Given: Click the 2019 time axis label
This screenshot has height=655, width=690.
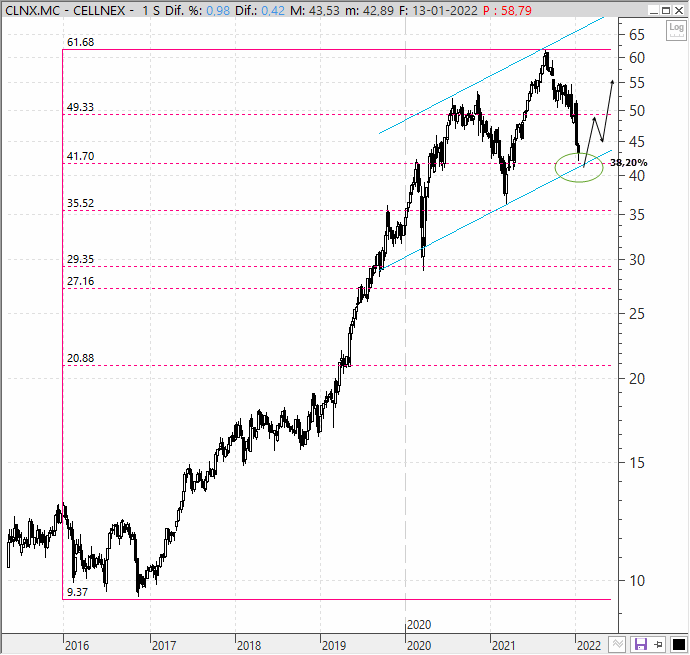Looking at the screenshot, I should 334,646.
